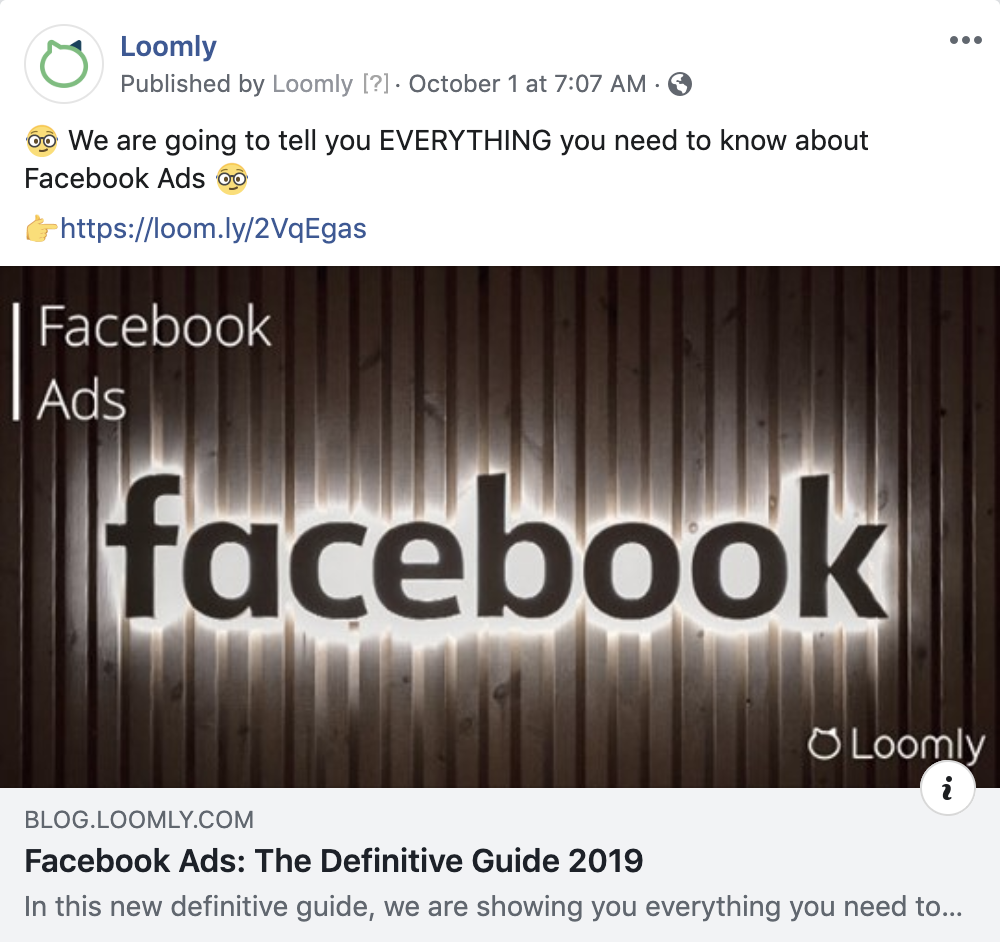Click the Loomly page name
1000x942 pixels.
[167, 46]
